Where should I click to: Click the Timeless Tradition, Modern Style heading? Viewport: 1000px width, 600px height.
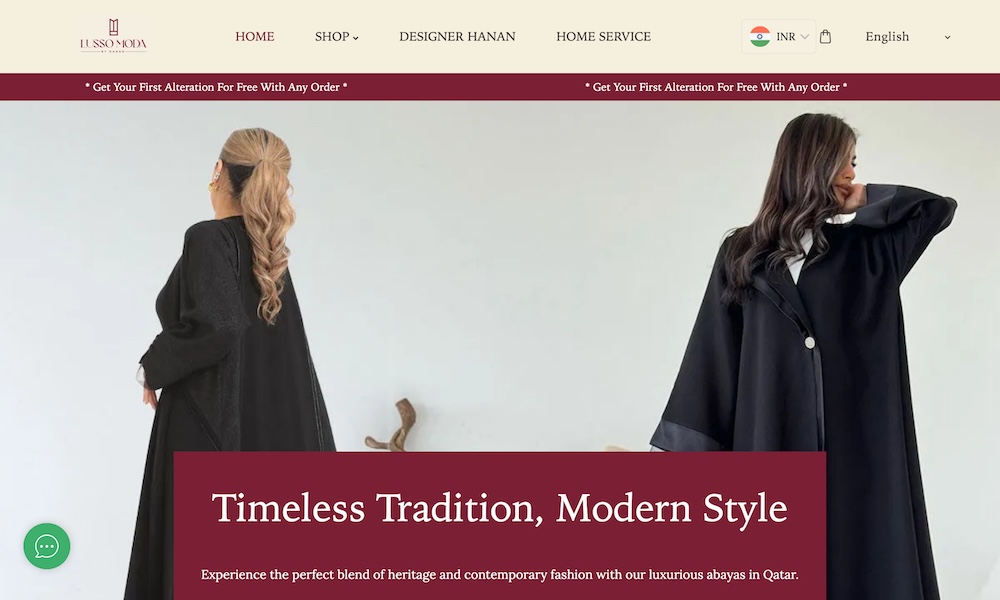click(499, 508)
